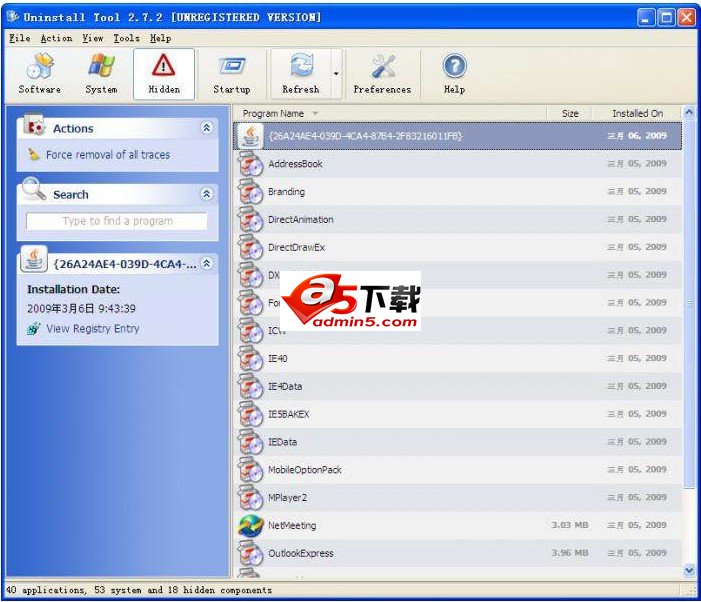701x602 pixels.
Task: Open the Software toolbar view
Action: click(39, 74)
